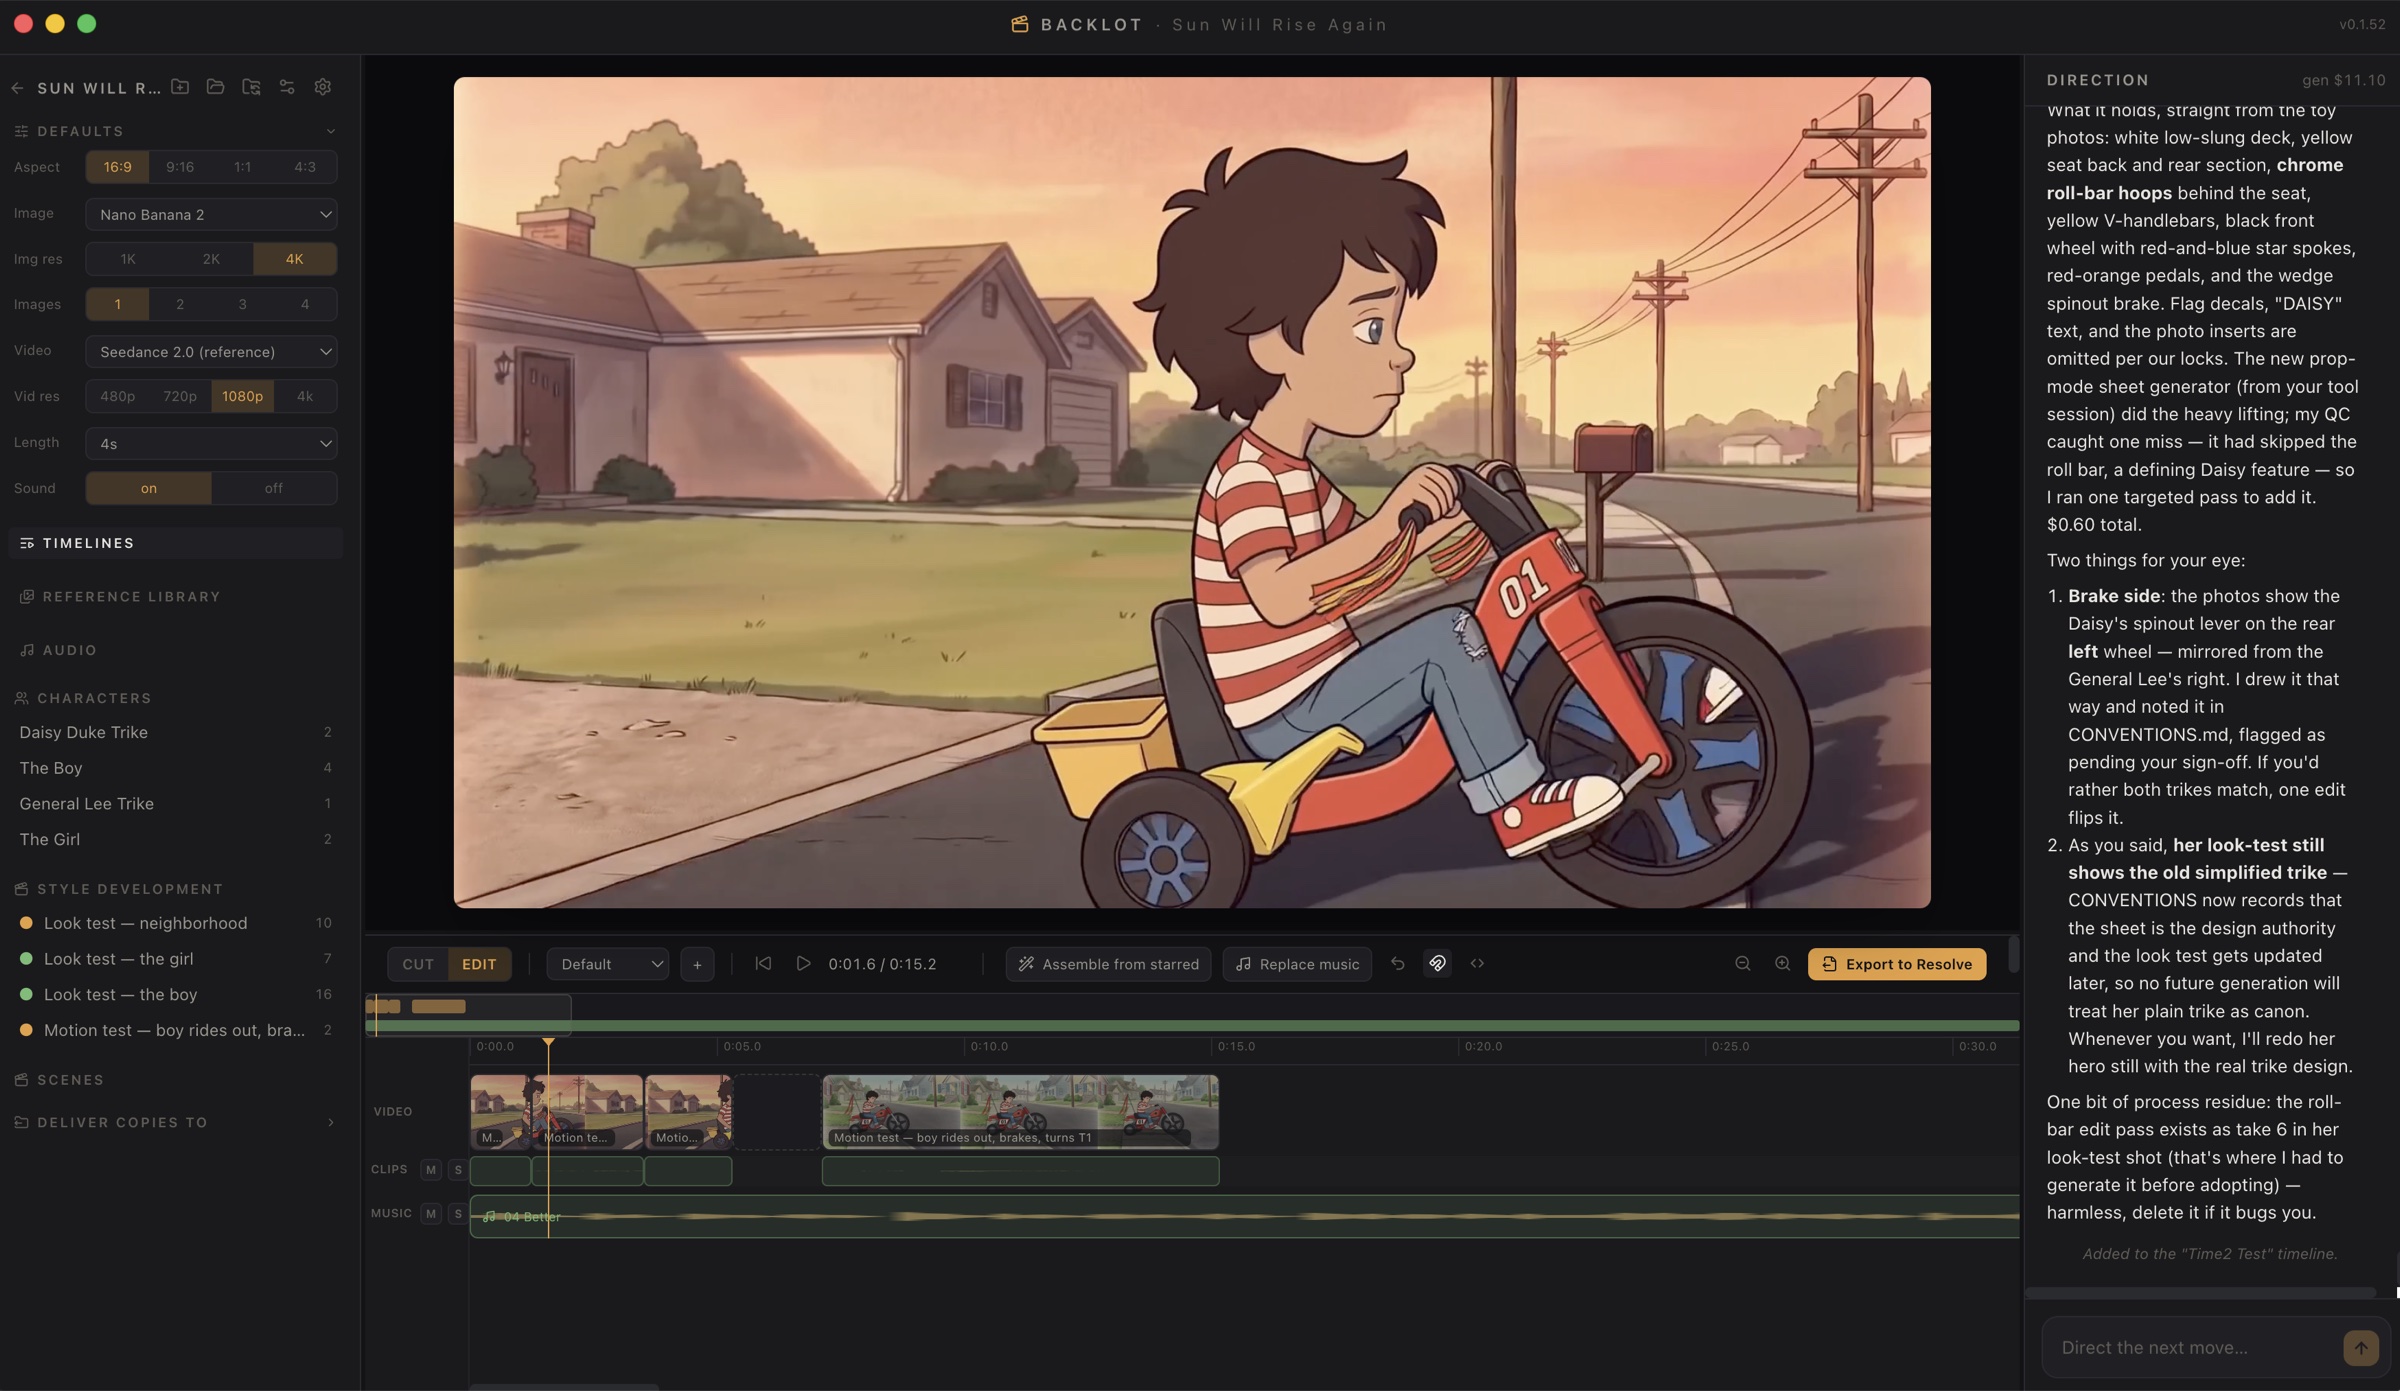Open Look test — the boy
The height and width of the screenshot is (1391, 2400).
click(x=174, y=994)
